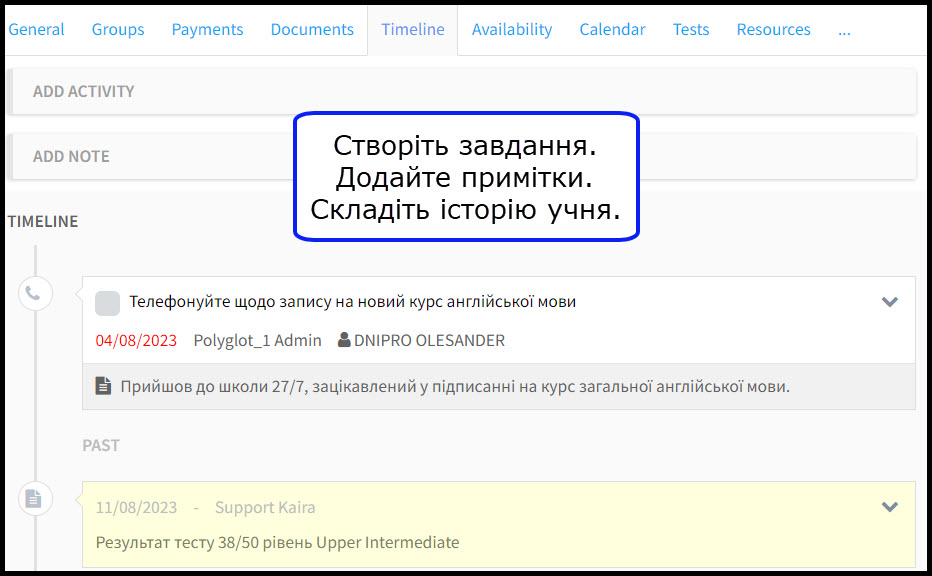Image resolution: width=932 pixels, height=576 pixels.
Task: Click the TIMELINE heading
Action: pyautogui.click(x=43, y=221)
